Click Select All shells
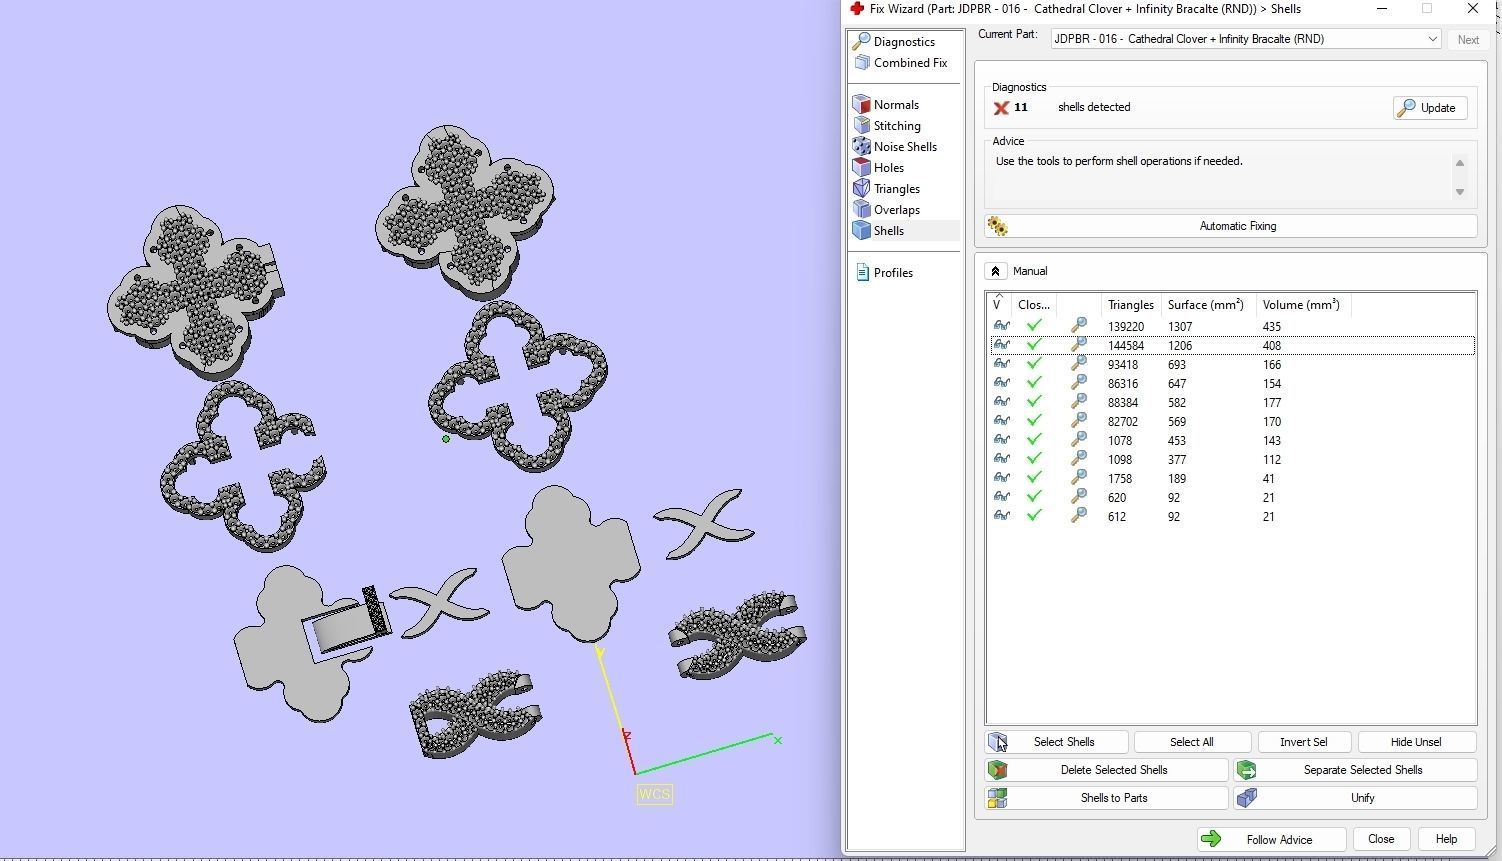The width and height of the screenshot is (1502, 861). coord(1192,742)
